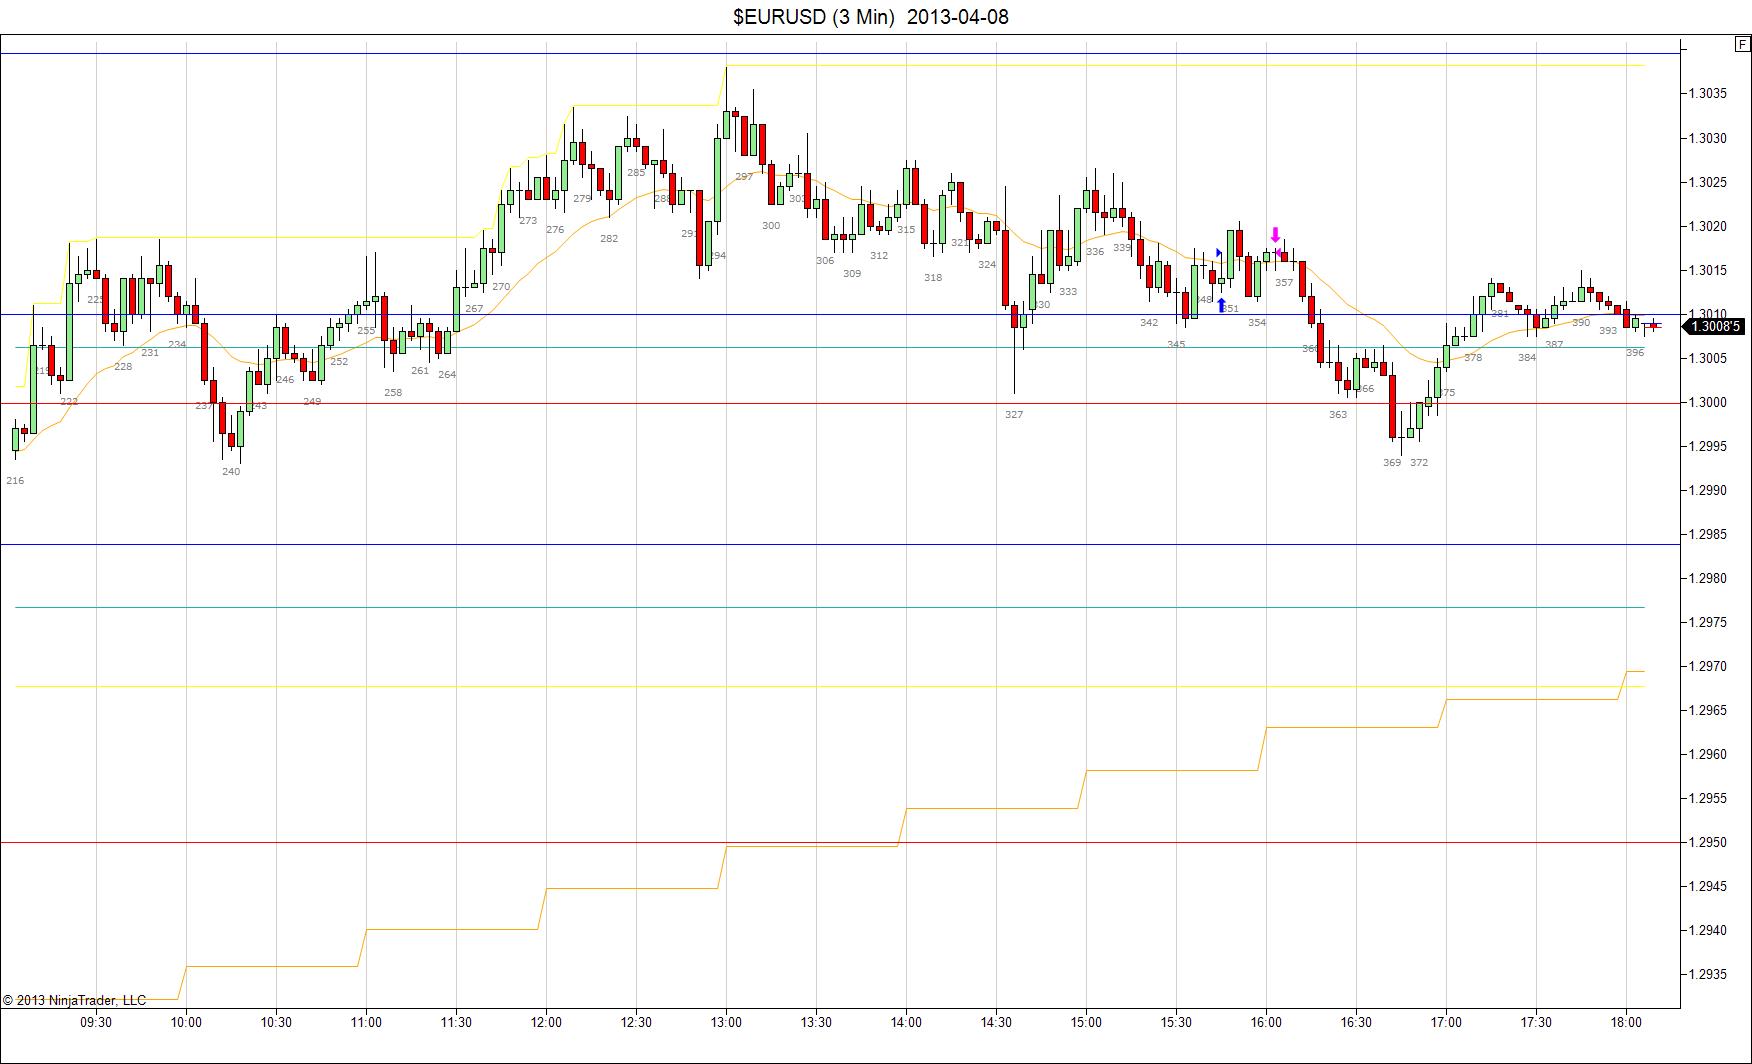Click the 1.2935 price axis label
This screenshot has height=1064, width=1752.
pos(1707,974)
